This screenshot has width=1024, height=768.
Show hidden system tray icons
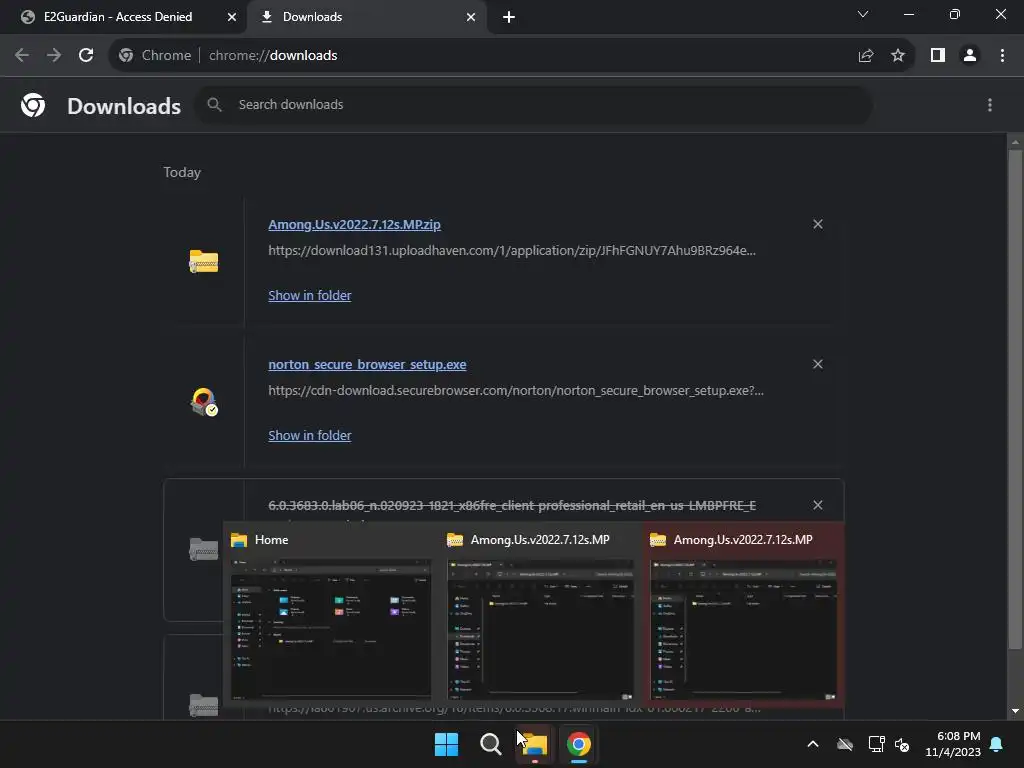pos(813,744)
